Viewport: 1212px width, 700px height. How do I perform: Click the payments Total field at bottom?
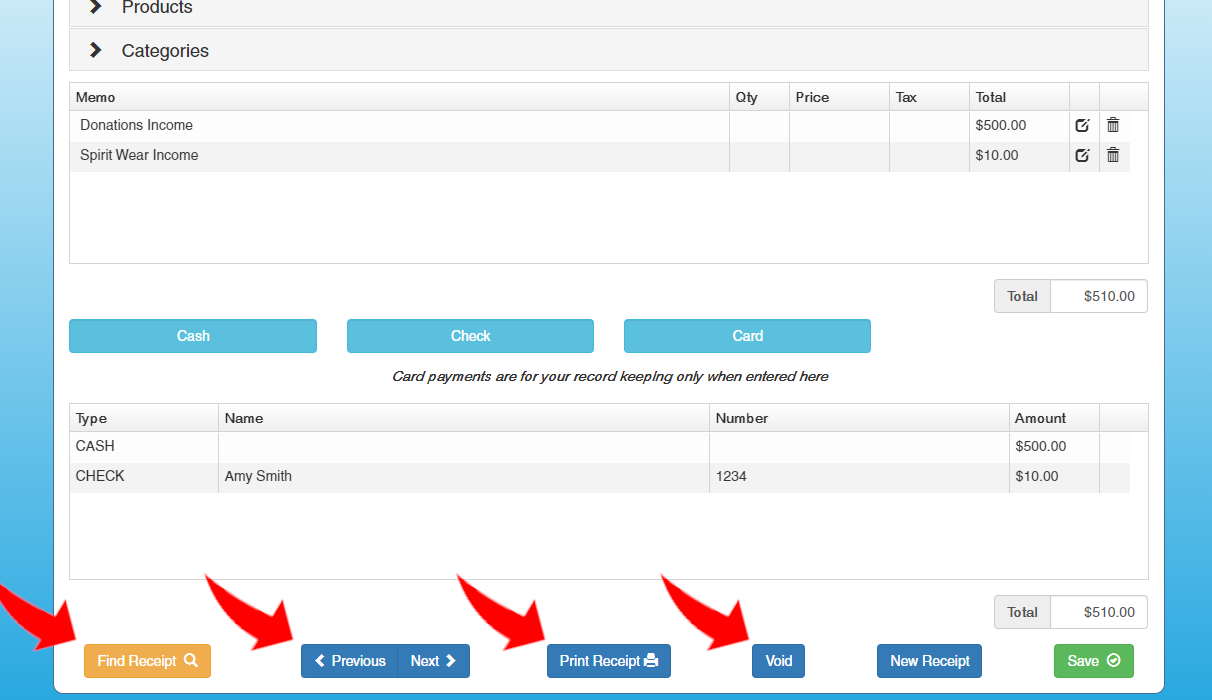1098,612
